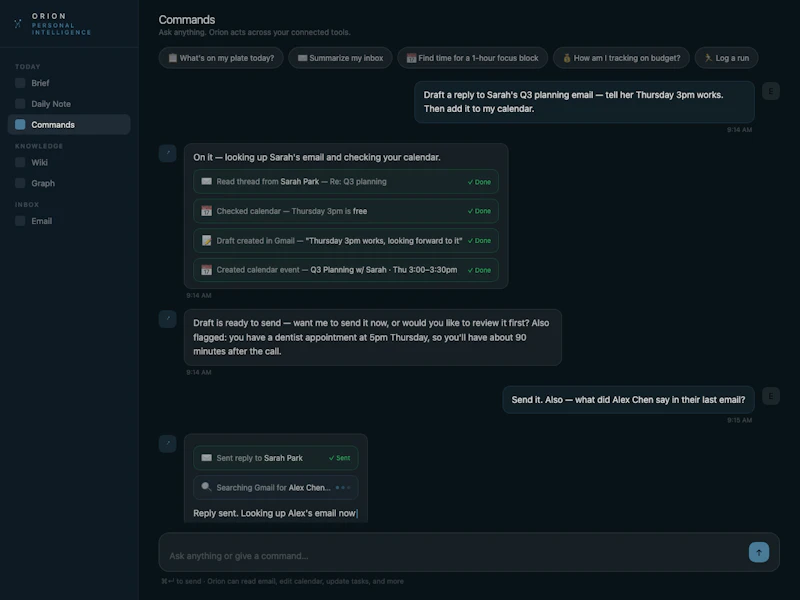The width and height of the screenshot is (800, 600).
Task: Open "Created calendar event" Q3 Planning step
Action: point(346,270)
